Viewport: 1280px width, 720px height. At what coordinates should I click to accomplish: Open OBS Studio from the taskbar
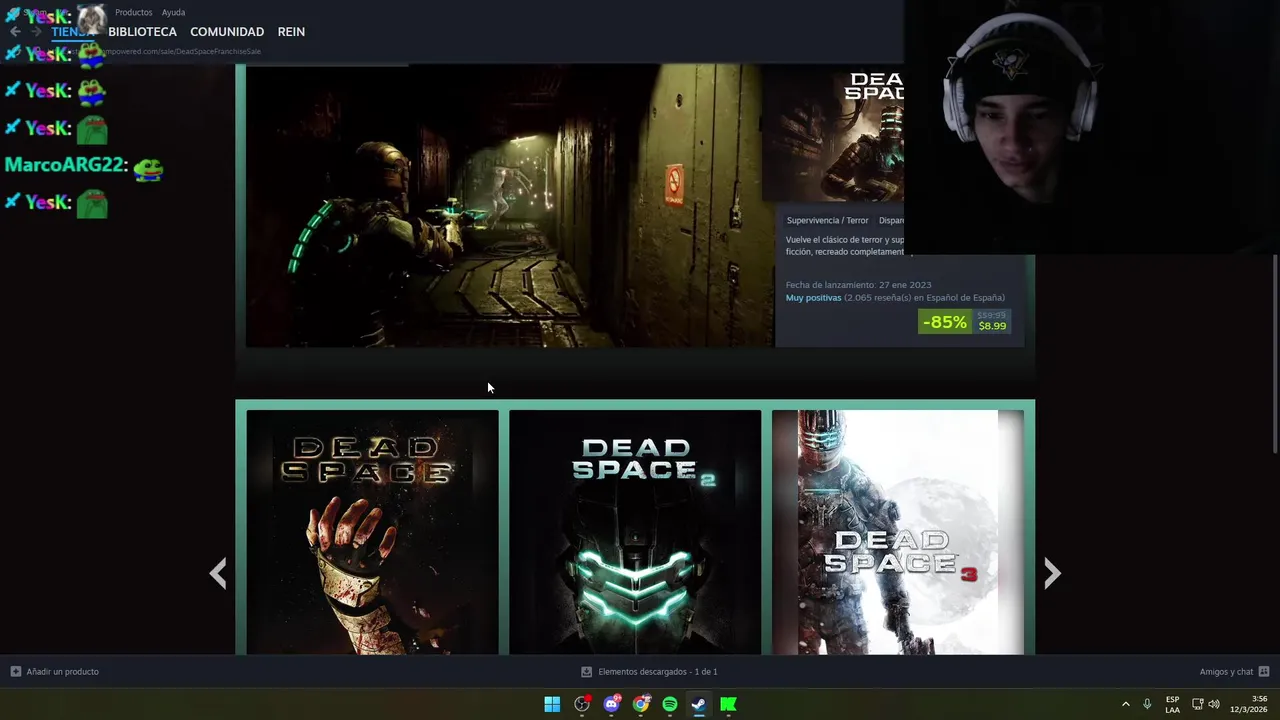pyautogui.click(x=582, y=704)
